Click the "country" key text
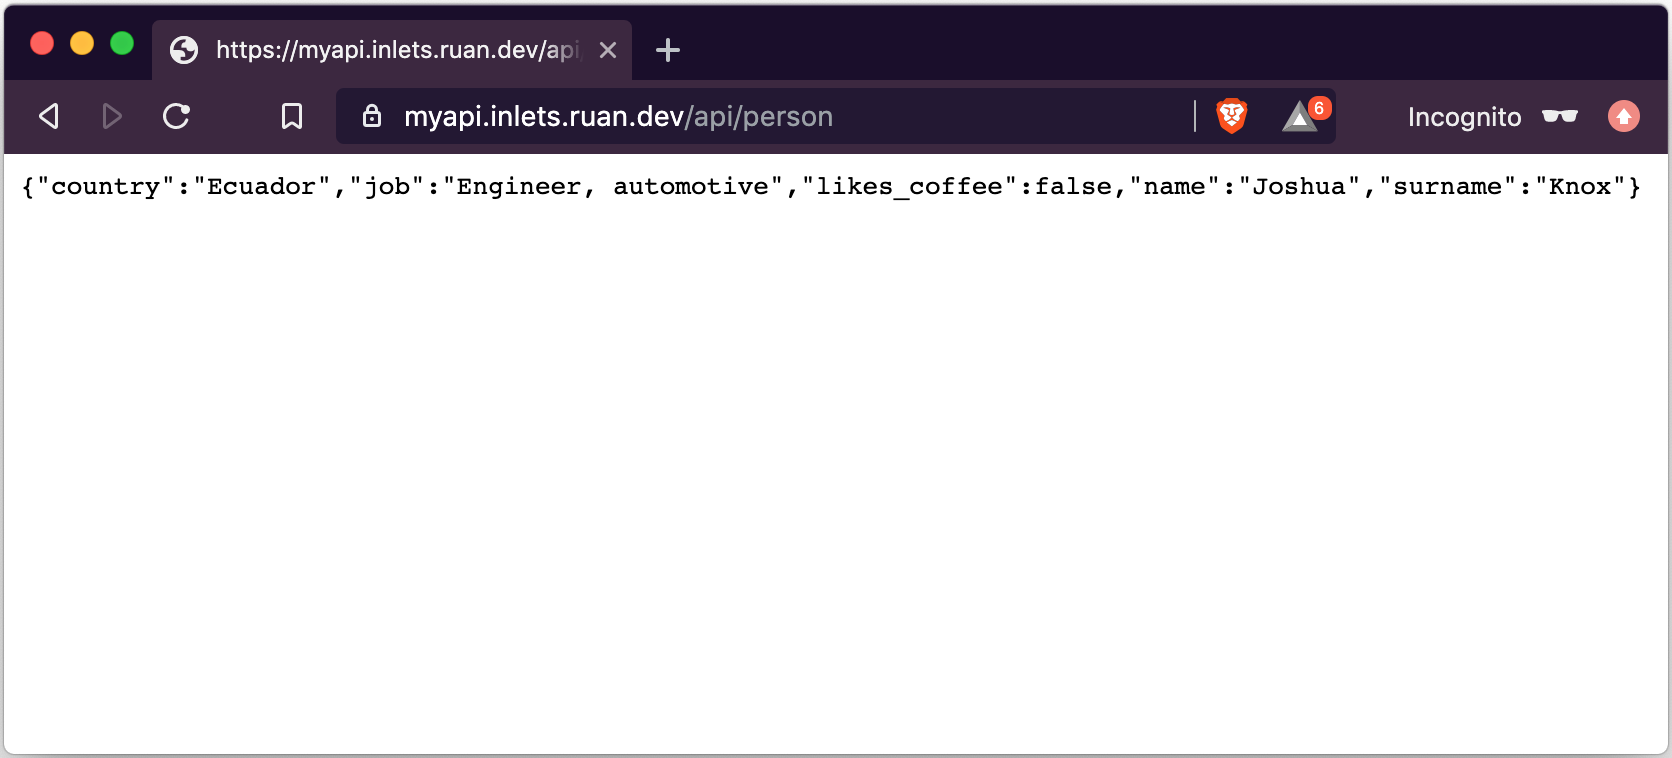Image resolution: width=1672 pixels, height=758 pixels. [x=105, y=186]
